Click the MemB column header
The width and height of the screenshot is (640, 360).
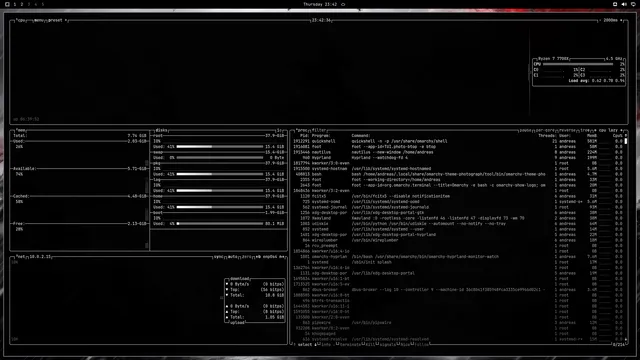click(x=592, y=136)
